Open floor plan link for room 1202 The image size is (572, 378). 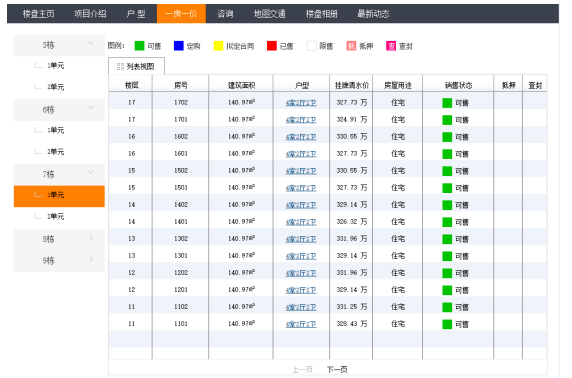301,273
